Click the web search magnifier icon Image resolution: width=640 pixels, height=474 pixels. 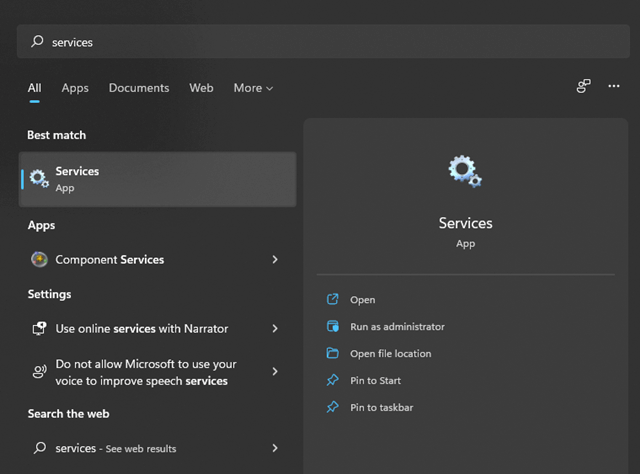tap(40, 448)
